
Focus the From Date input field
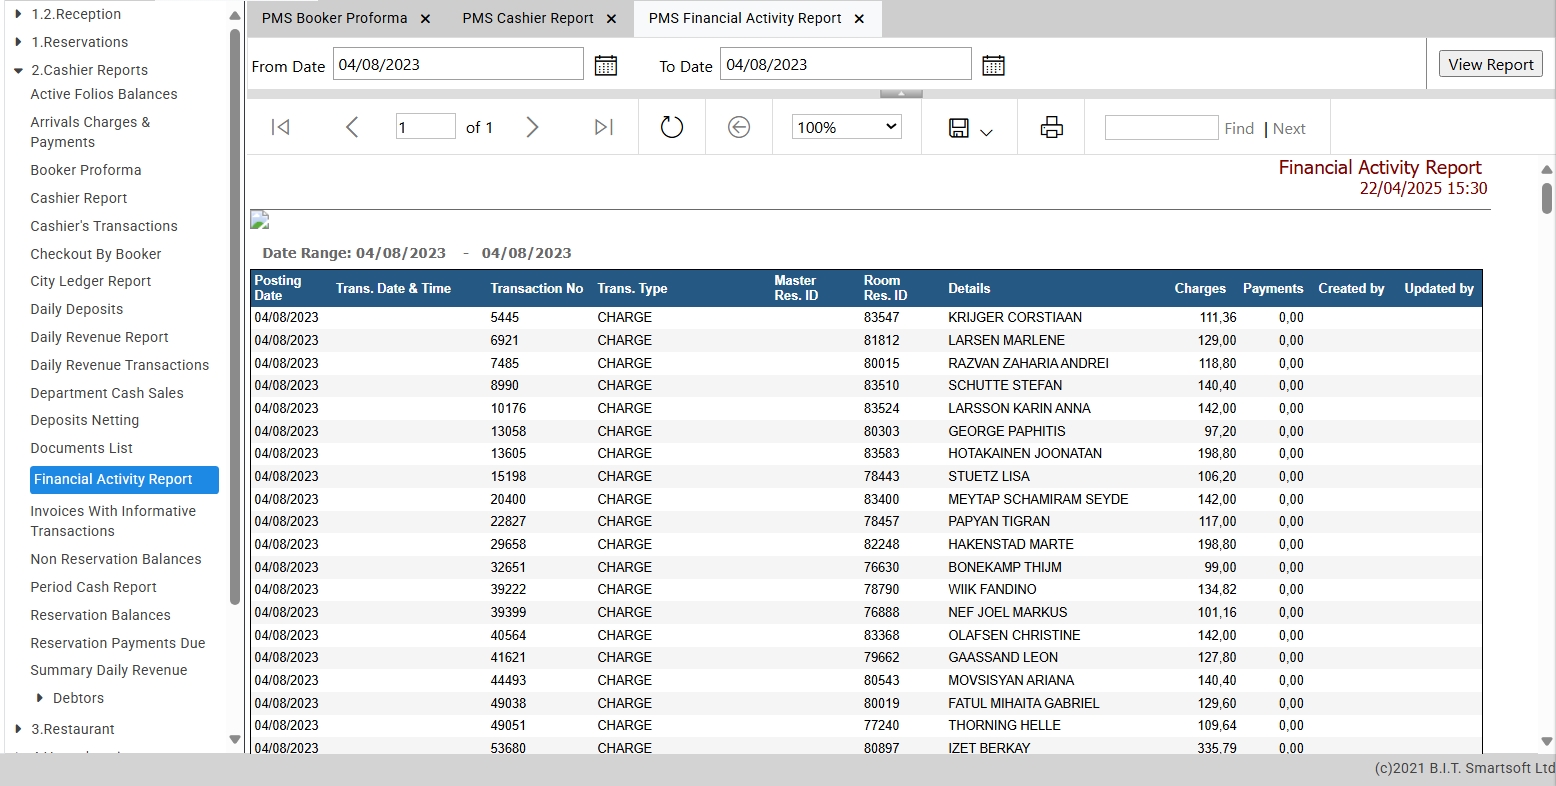458,65
